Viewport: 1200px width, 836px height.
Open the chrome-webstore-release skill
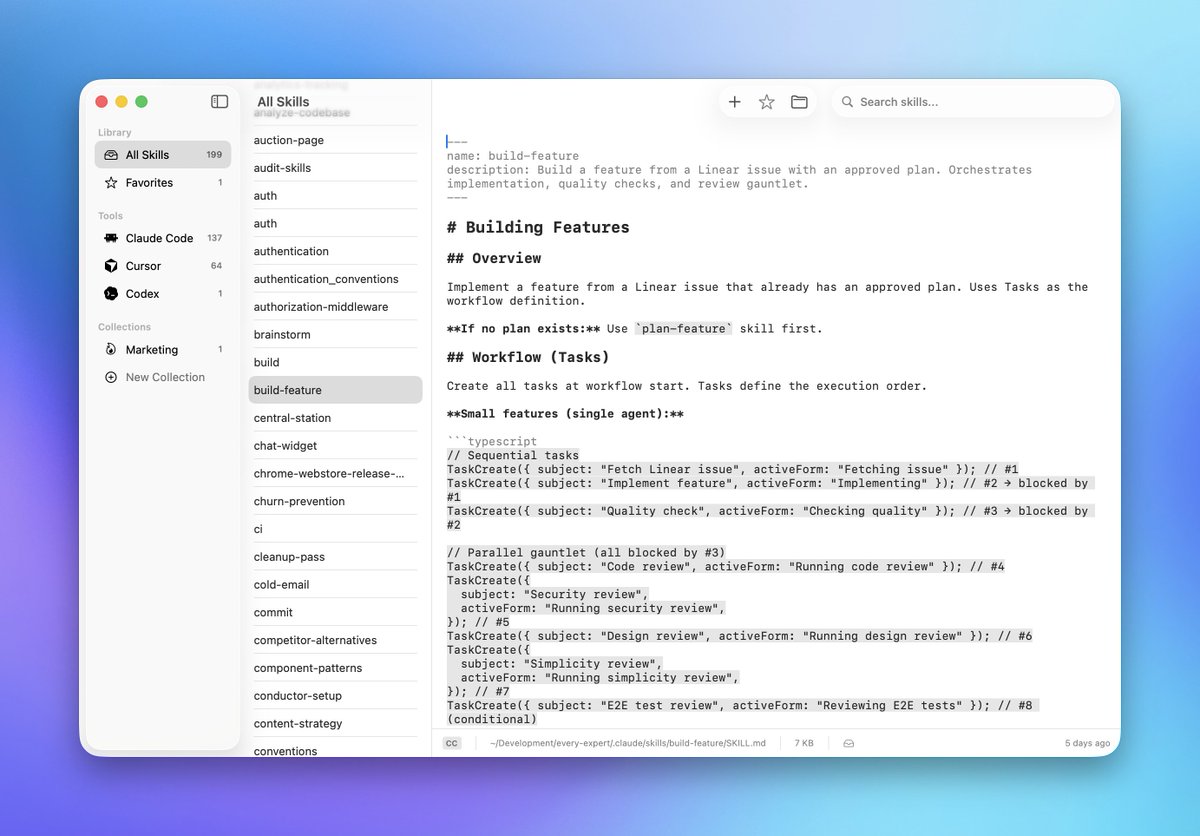point(335,474)
